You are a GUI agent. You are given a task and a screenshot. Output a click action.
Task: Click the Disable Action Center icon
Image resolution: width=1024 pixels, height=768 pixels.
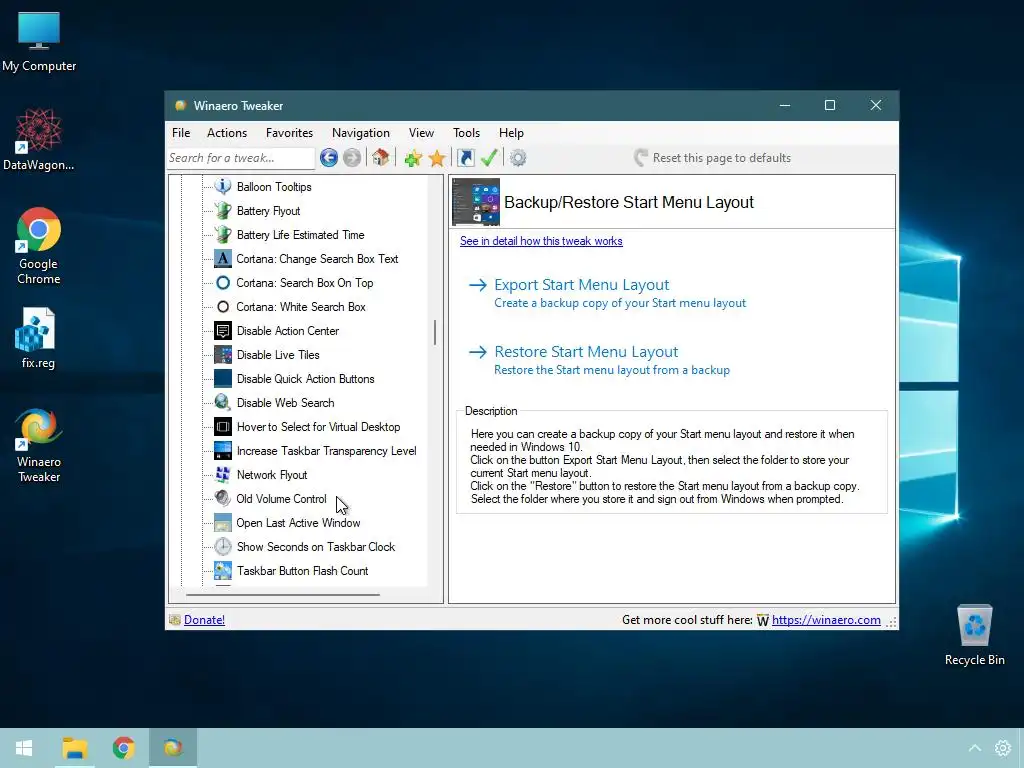pyautogui.click(x=223, y=330)
